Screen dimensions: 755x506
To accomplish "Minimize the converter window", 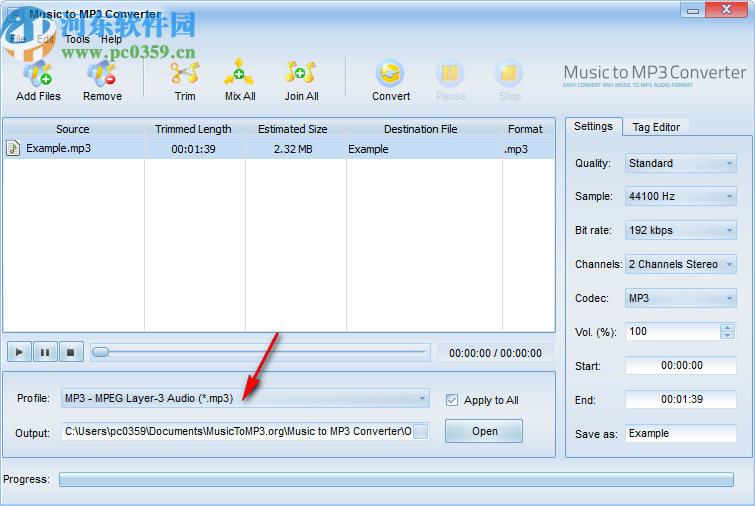I will tap(693, 10).
